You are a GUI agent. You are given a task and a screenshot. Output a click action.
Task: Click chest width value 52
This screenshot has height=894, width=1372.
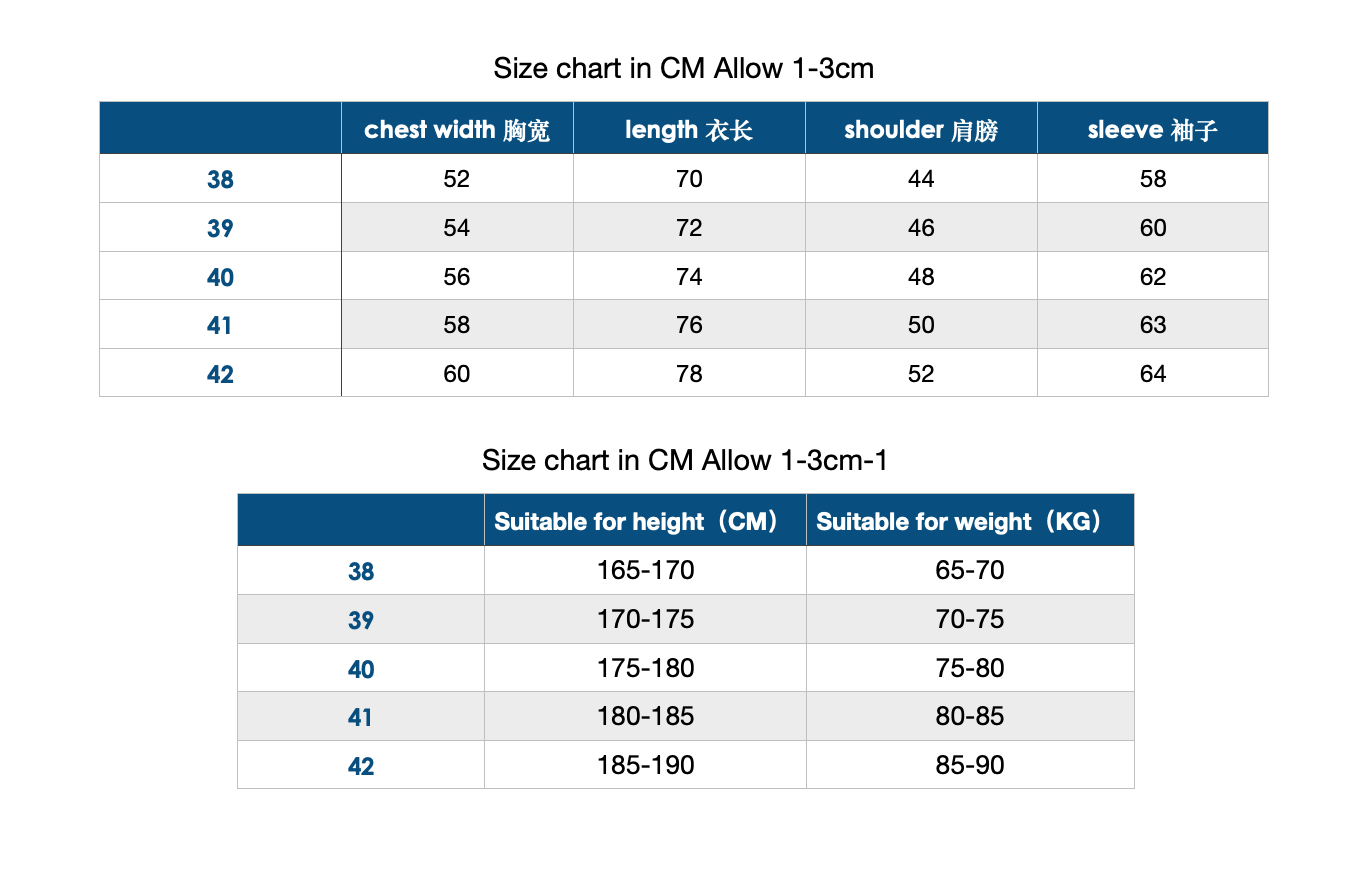pyautogui.click(x=457, y=179)
